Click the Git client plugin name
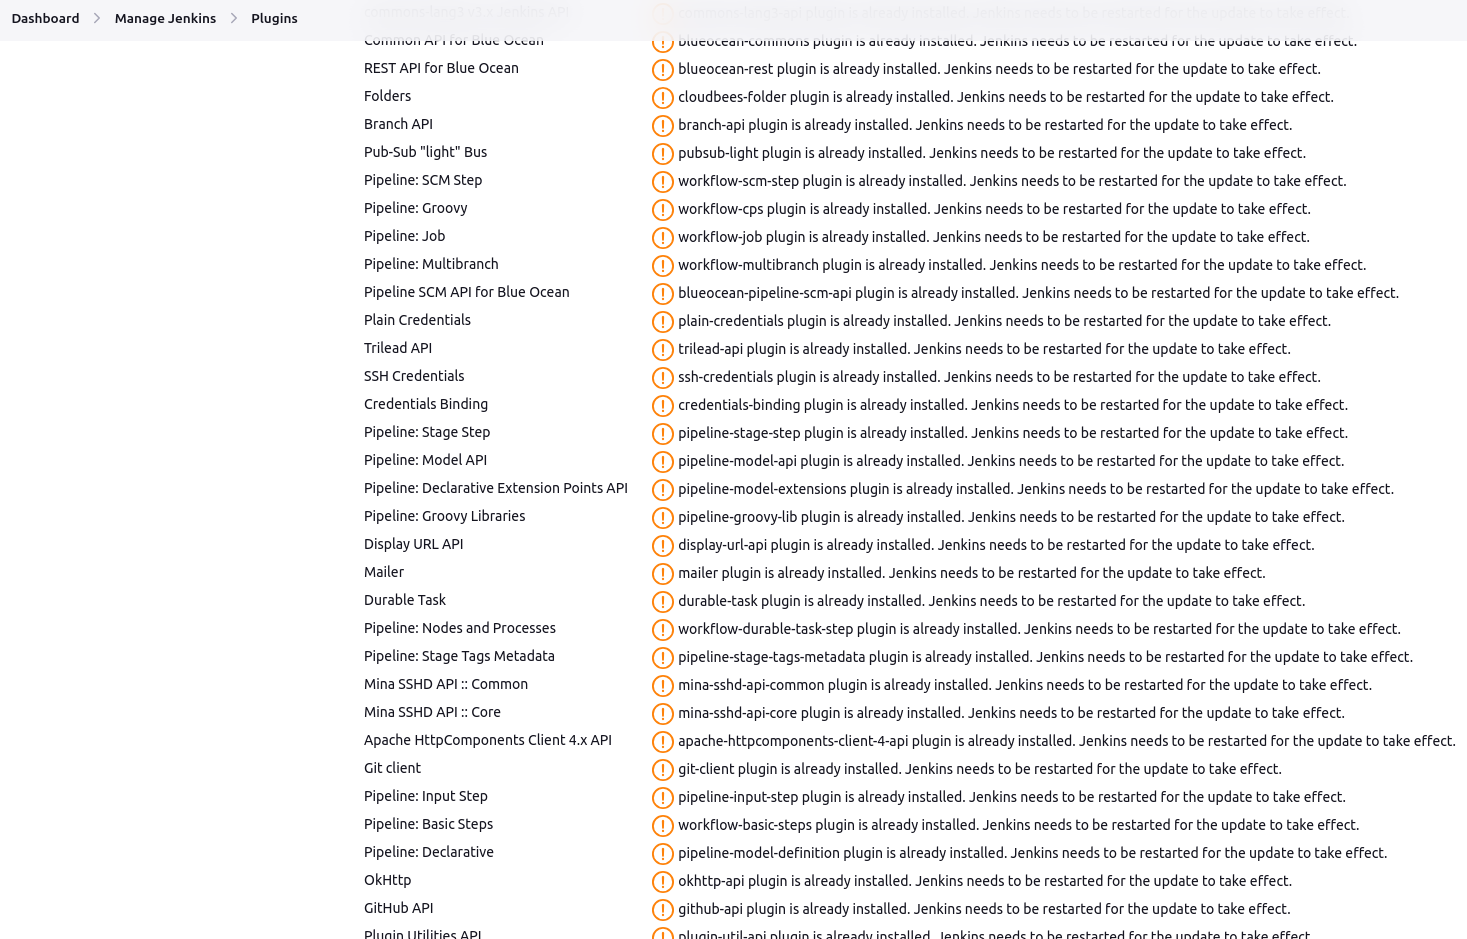The width and height of the screenshot is (1467, 939). click(392, 768)
